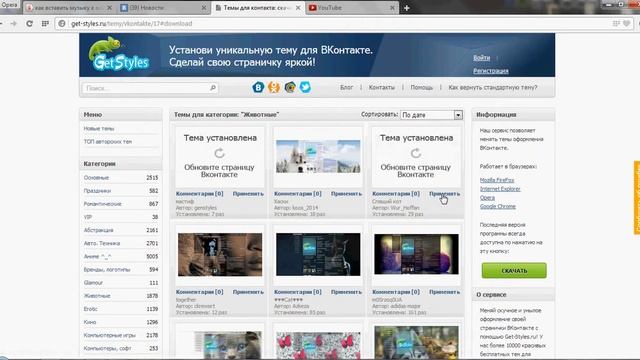Screen dimensions: 640x360
Task: Reload the page with the refresh icon
Action: [29, 24]
